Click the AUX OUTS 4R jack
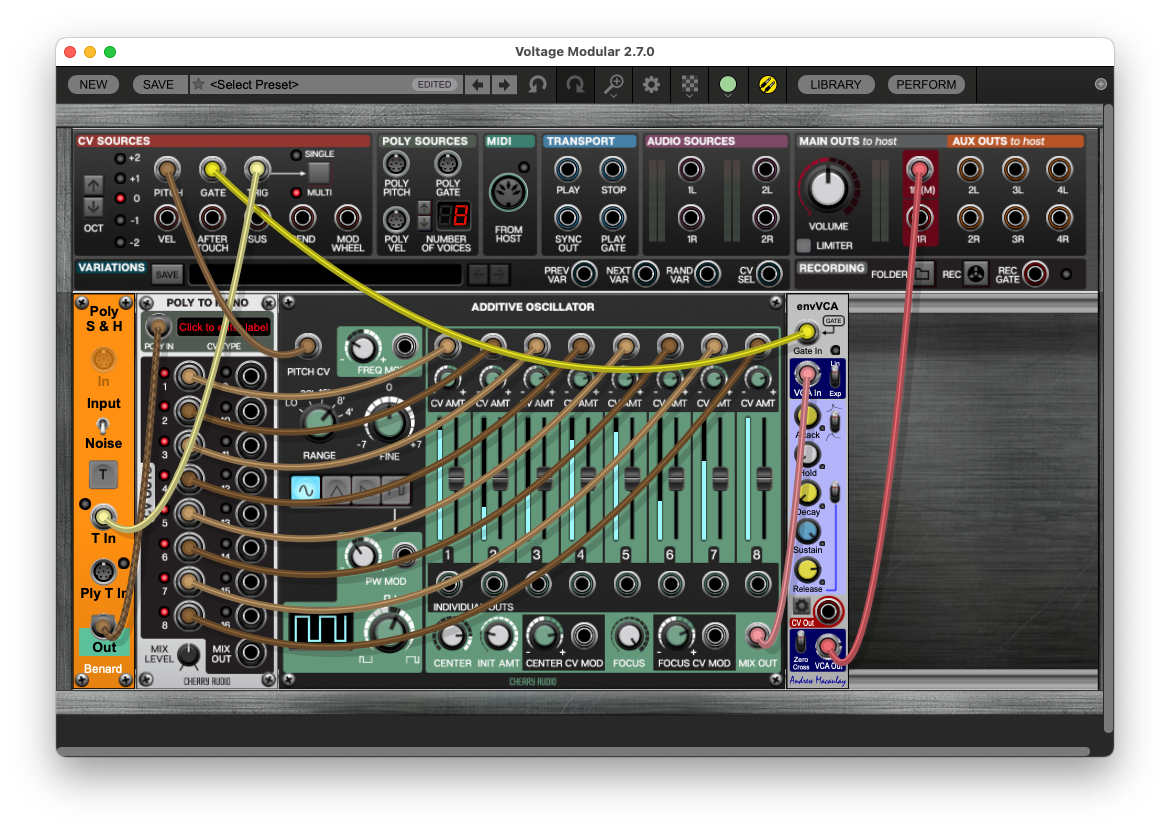Viewport: 1170px width, 831px height. click(1060, 219)
